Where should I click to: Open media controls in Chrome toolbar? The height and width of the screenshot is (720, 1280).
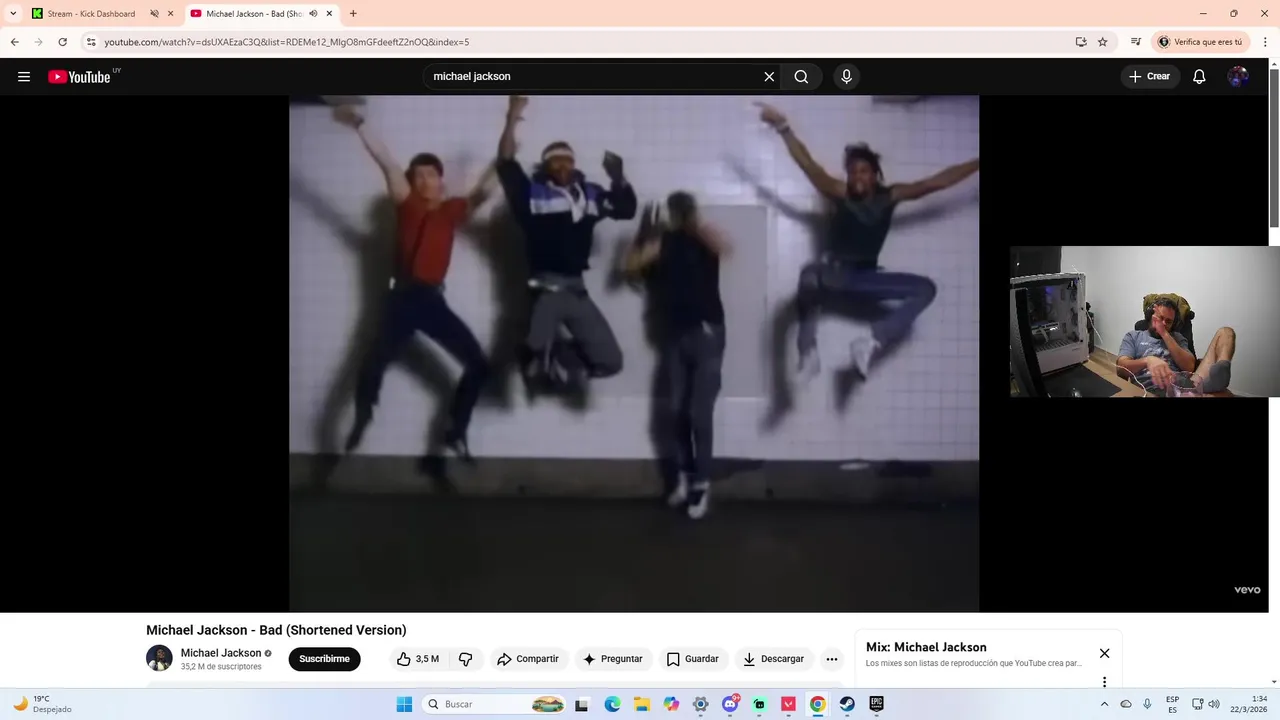1136,42
